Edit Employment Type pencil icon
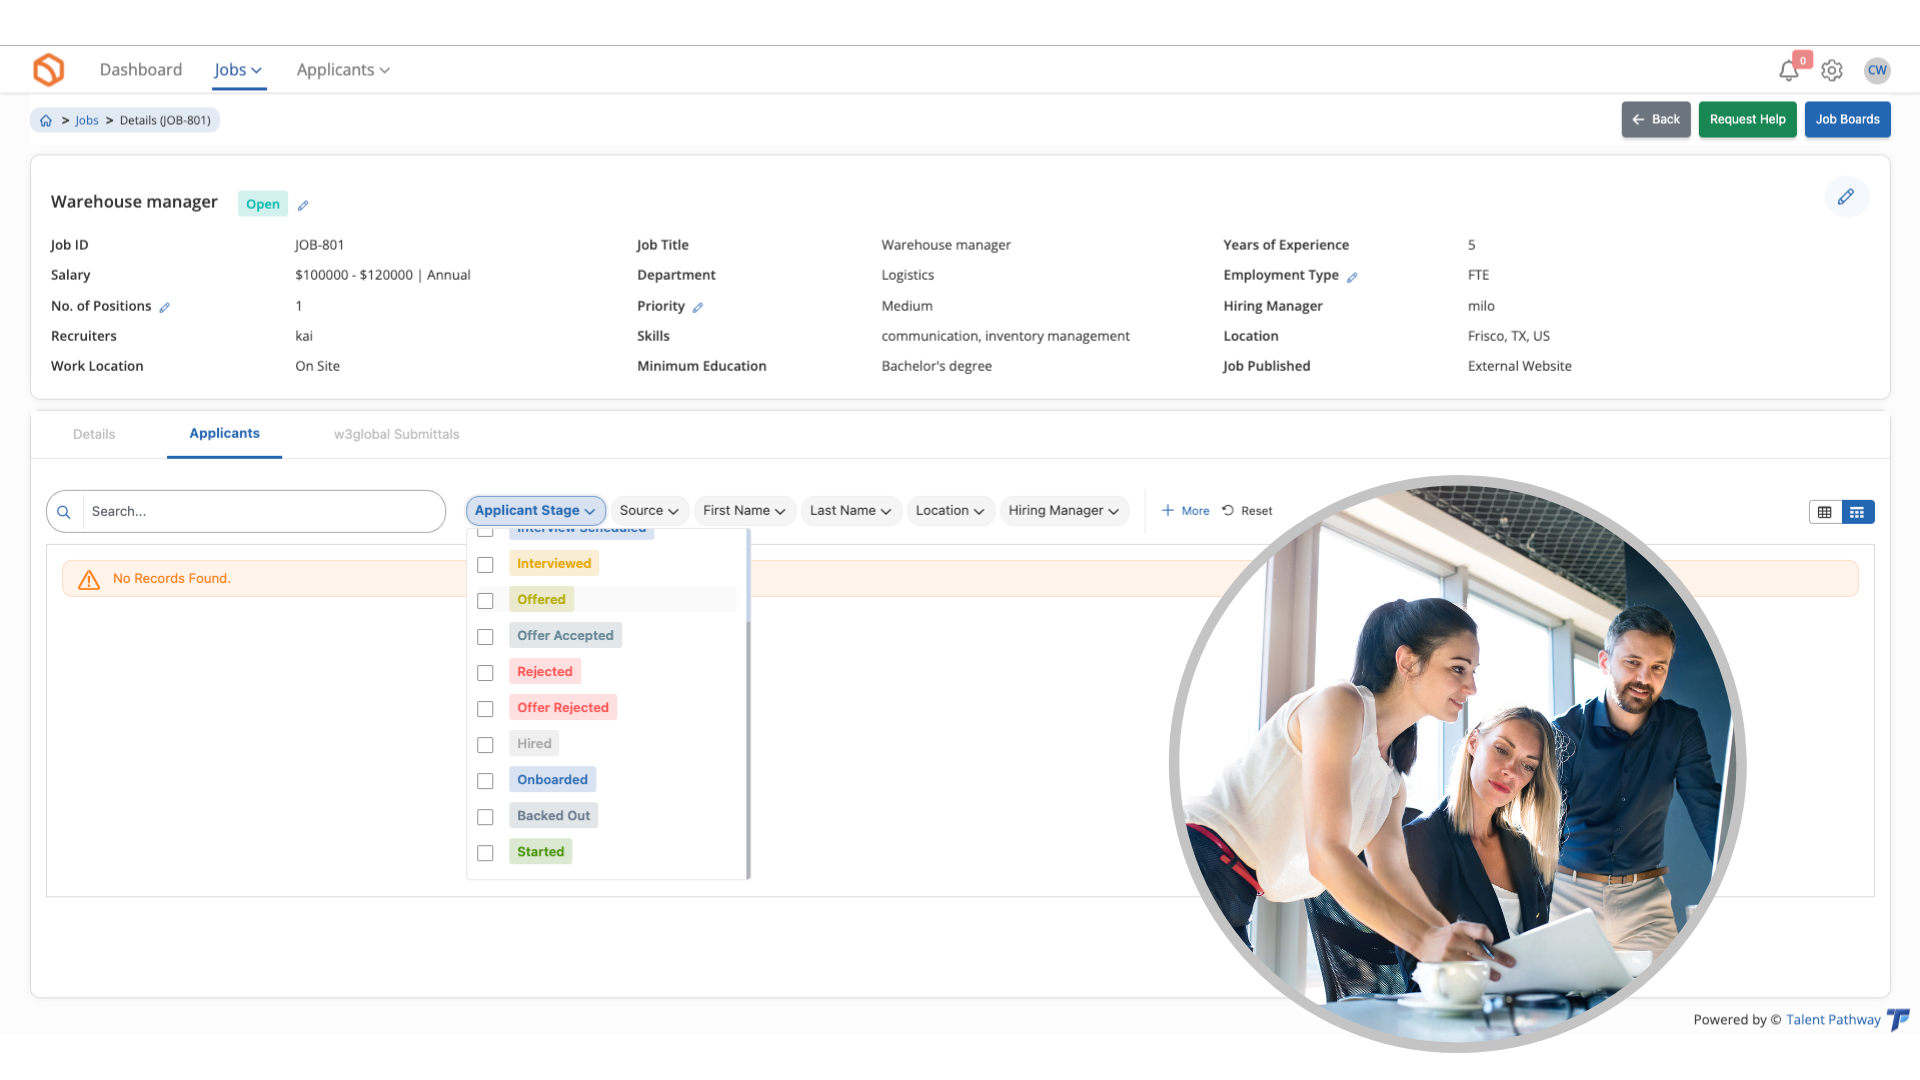The image size is (1920, 1080). (1352, 277)
